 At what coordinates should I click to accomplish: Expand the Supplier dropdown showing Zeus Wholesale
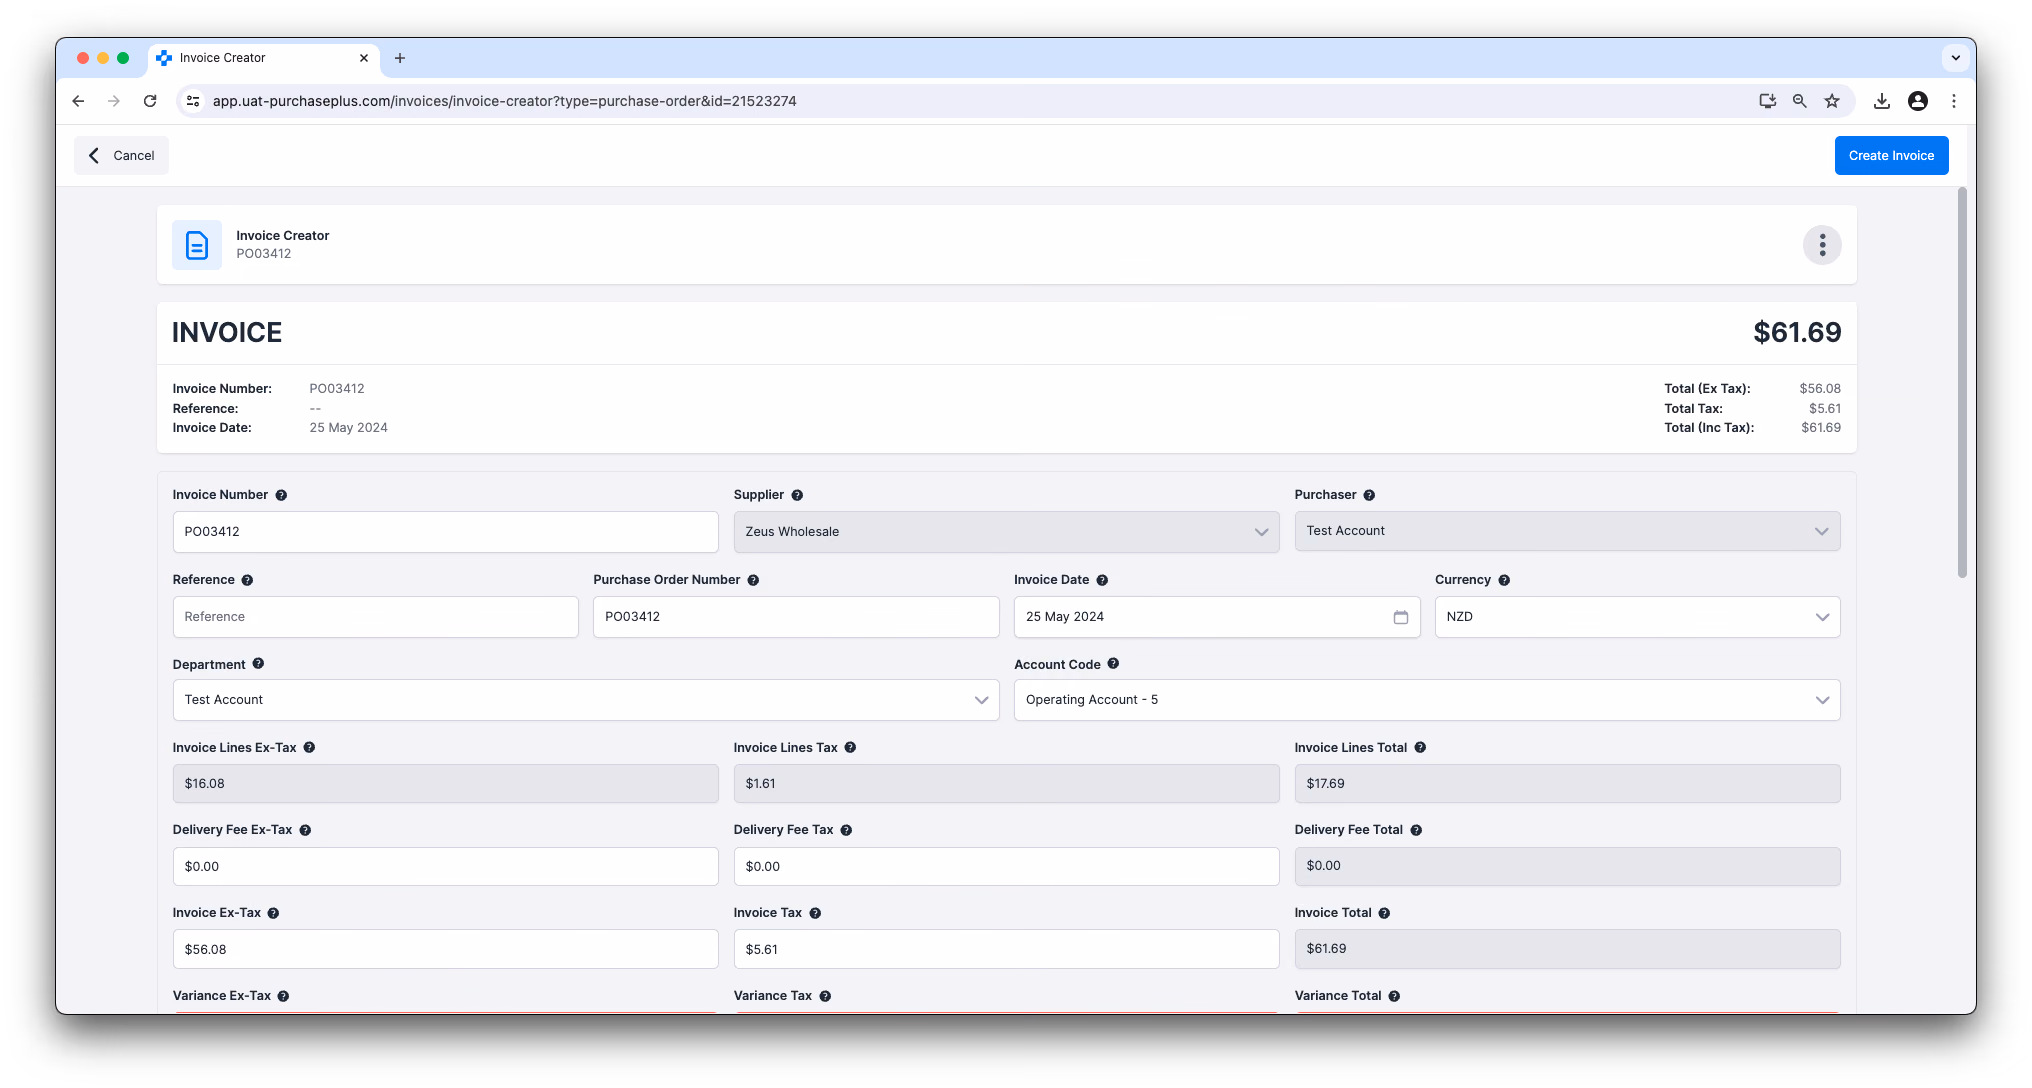(1006, 532)
